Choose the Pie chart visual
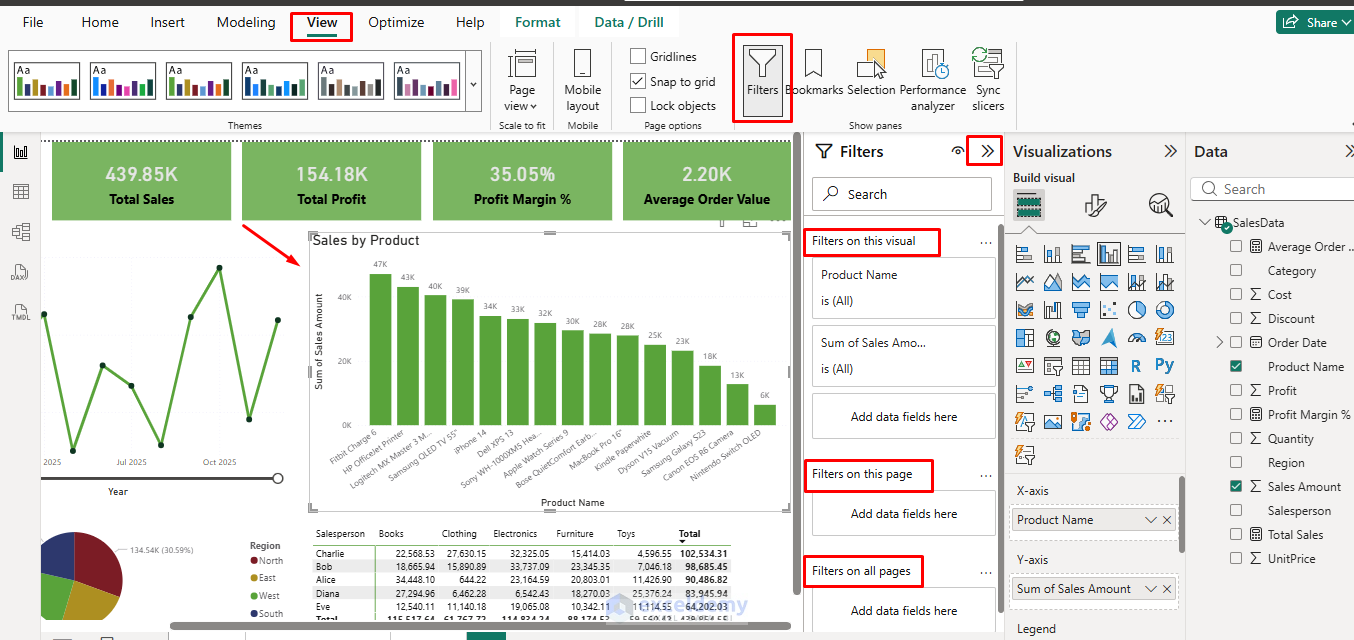Image resolution: width=1354 pixels, height=640 pixels. [1137, 310]
